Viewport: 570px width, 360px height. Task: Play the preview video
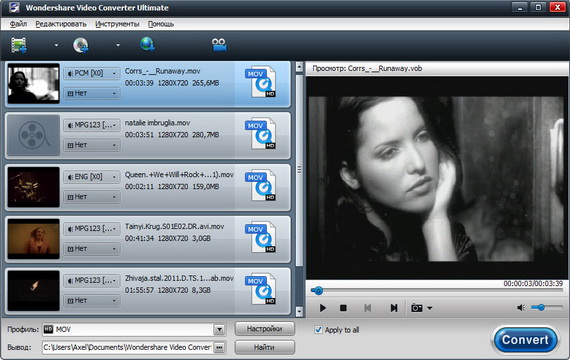[322, 308]
